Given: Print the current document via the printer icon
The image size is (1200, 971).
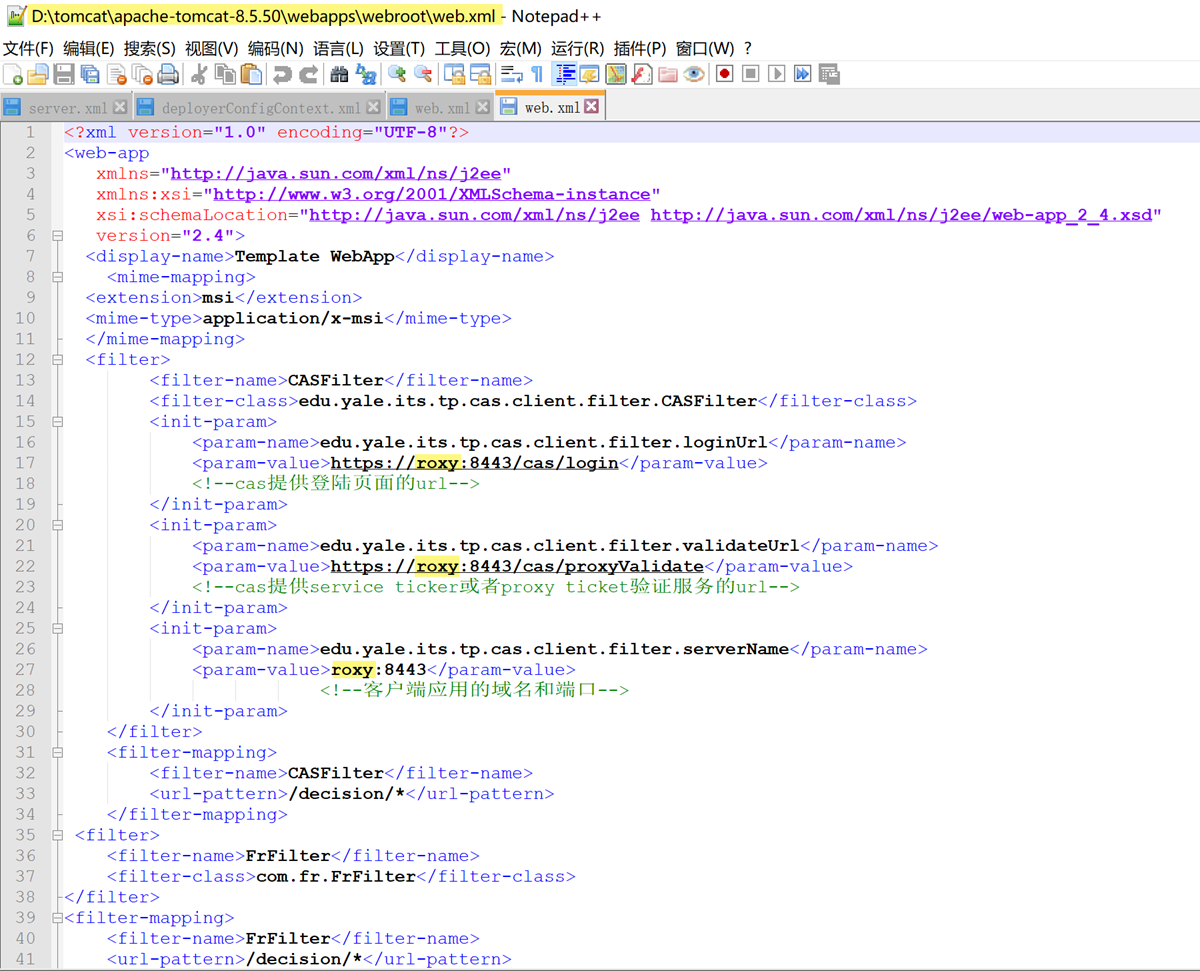Looking at the screenshot, I should pos(168,74).
